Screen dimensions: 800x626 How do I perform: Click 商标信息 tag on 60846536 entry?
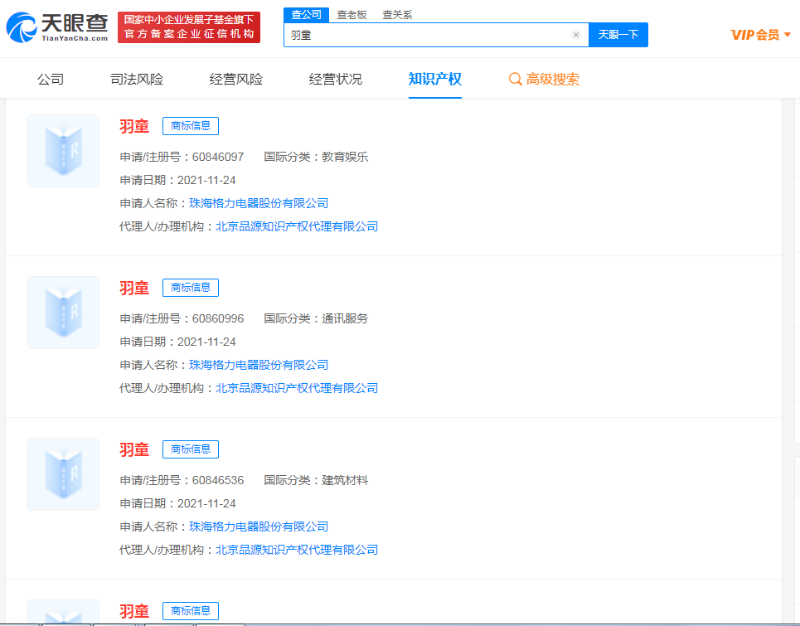(x=190, y=449)
